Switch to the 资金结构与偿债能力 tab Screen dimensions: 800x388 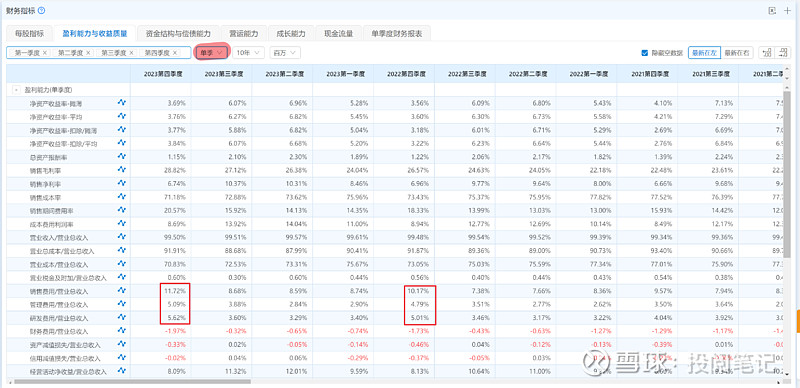point(178,34)
